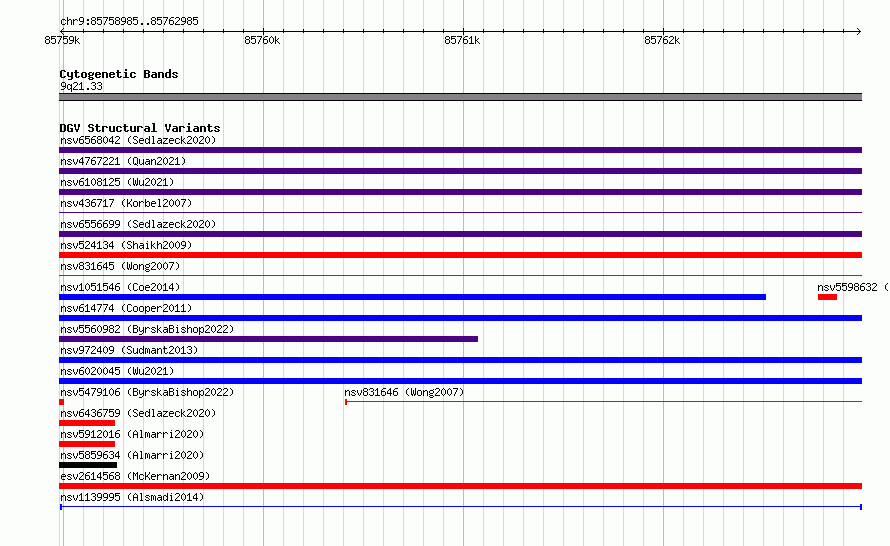This screenshot has height=546, width=890.
Task: Click the Cytogenetic Bands track title
Action: click(x=119, y=74)
